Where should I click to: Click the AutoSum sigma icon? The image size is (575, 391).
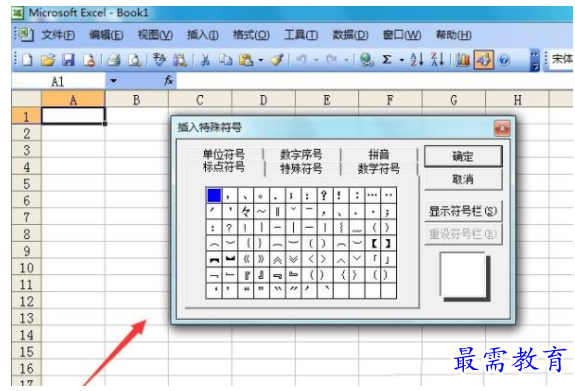point(387,60)
